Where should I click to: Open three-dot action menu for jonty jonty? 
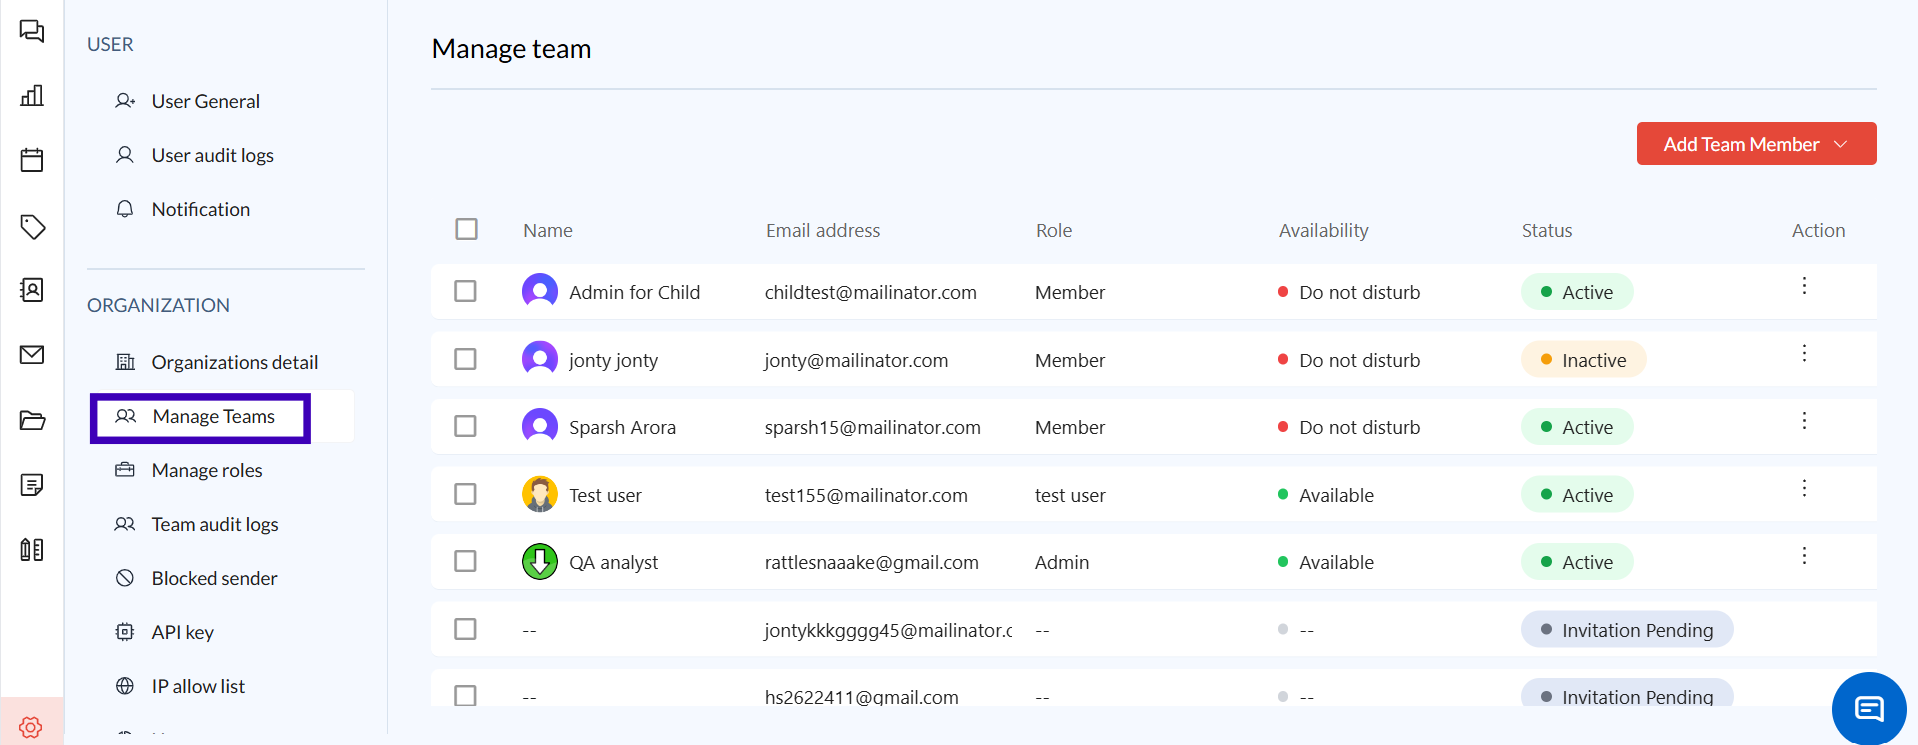click(x=1804, y=353)
